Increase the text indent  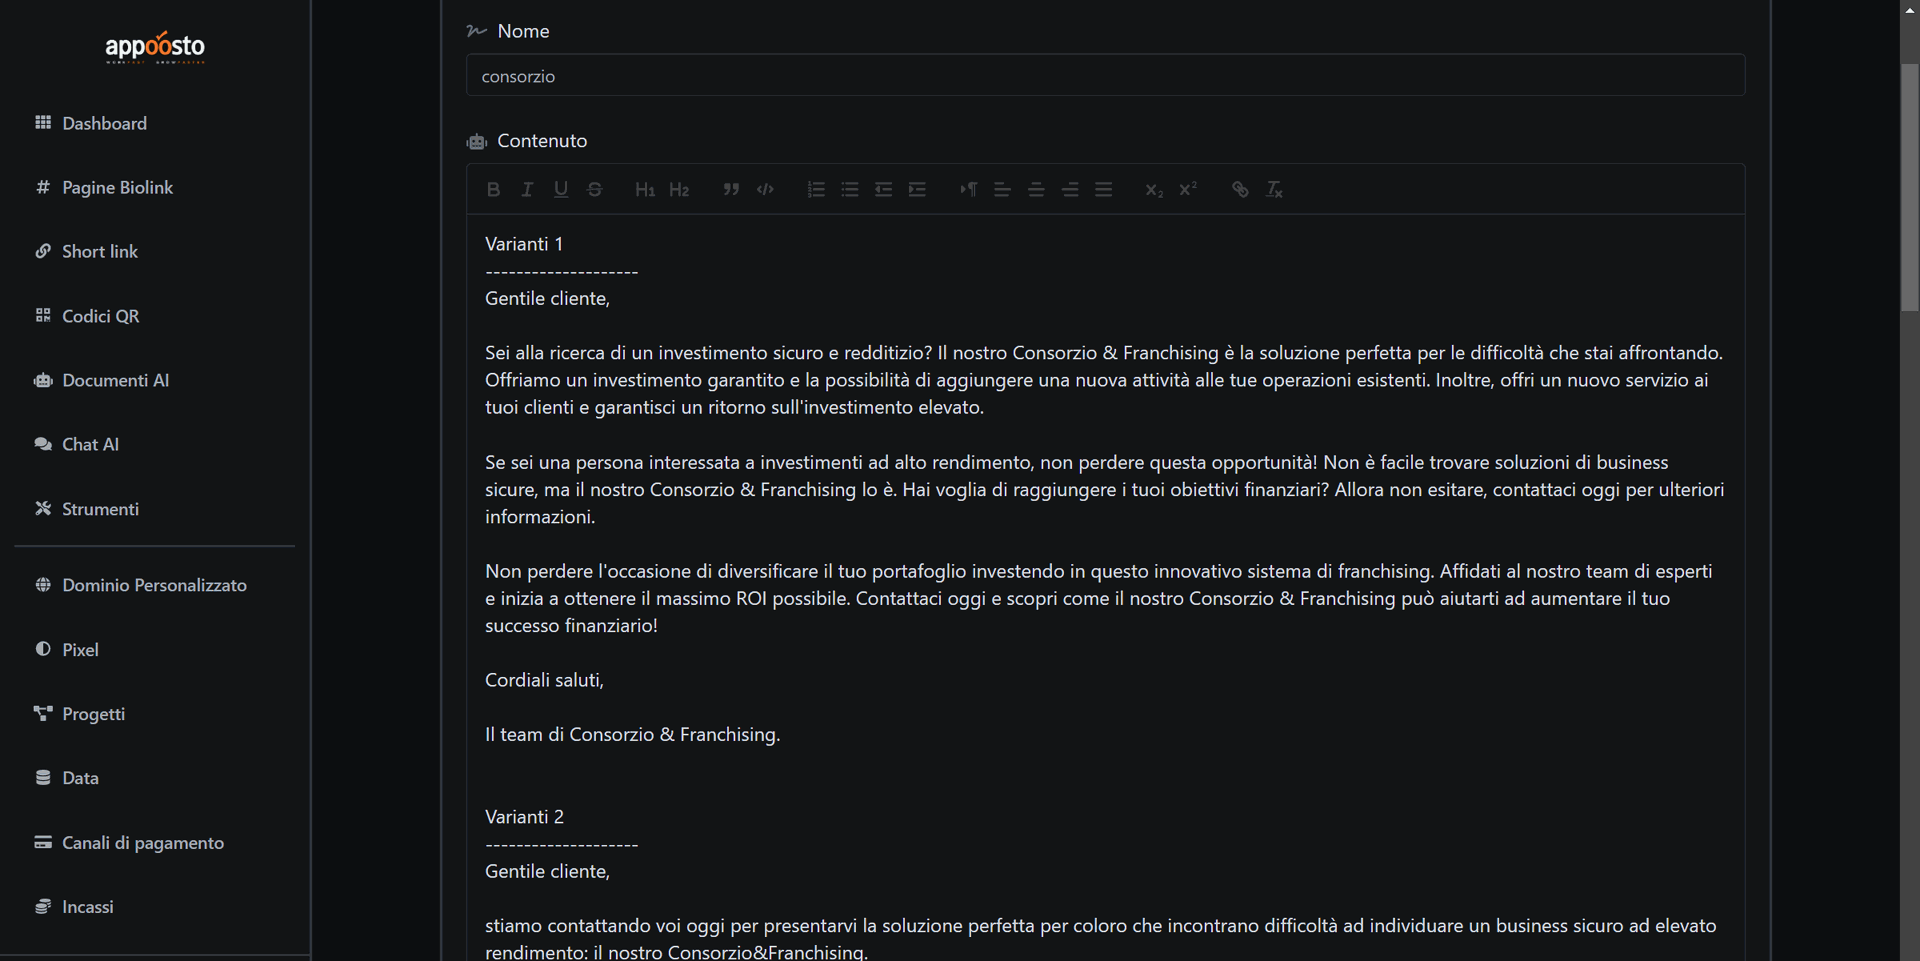(918, 190)
